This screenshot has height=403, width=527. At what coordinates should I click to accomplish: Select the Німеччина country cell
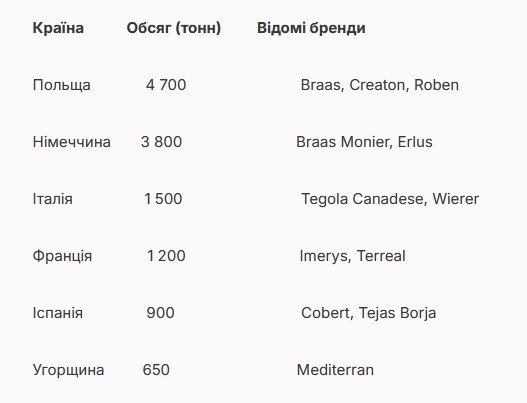pos(72,142)
